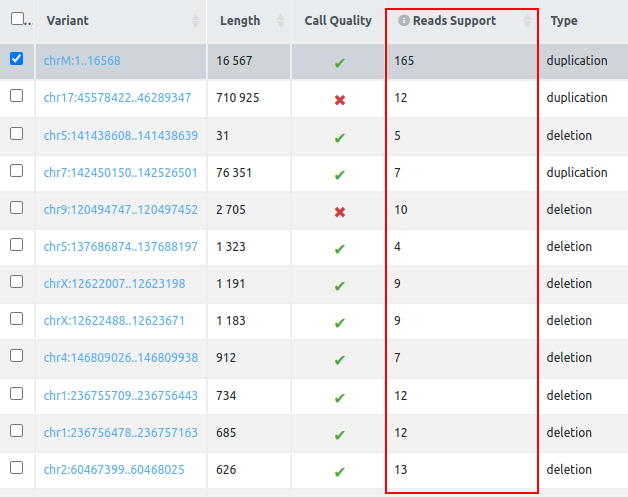
Task: Open variant link chrM:1..16568
Action: [x=82, y=61]
